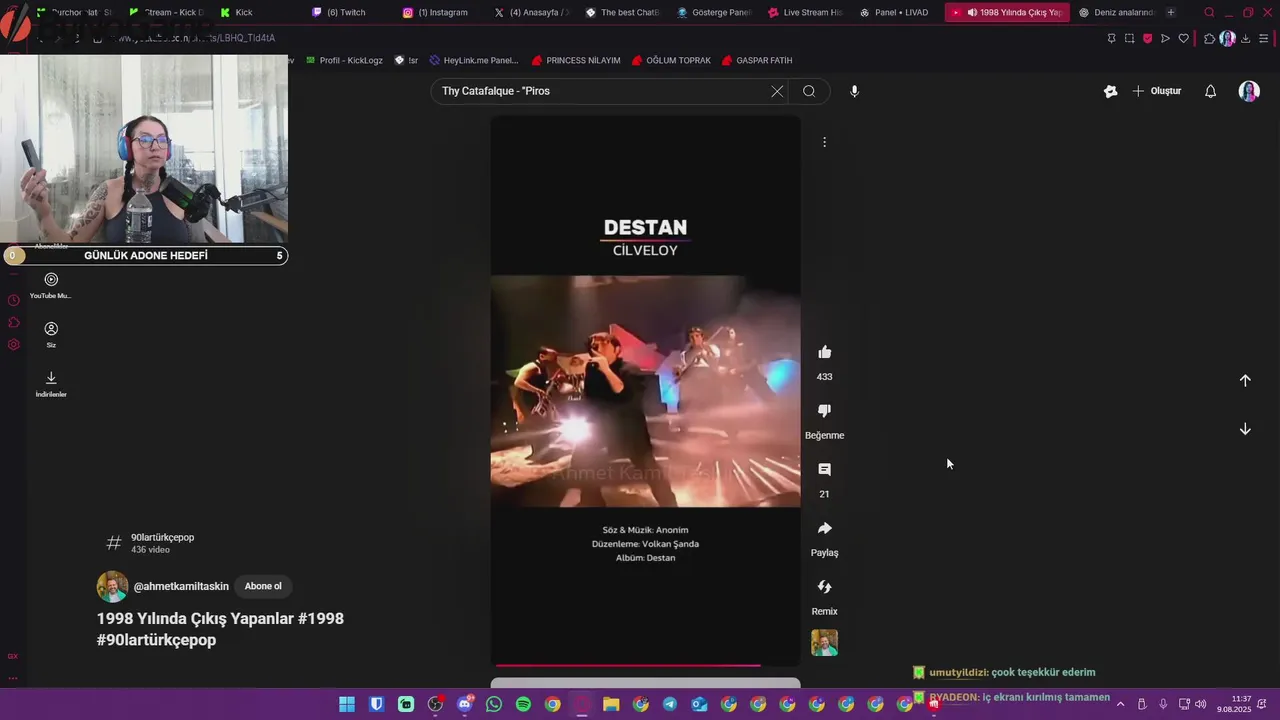Switch to the (4) Anasayfa X tab
This screenshot has height=720, width=1280.
pyautogui.click(x=532, y=12)
